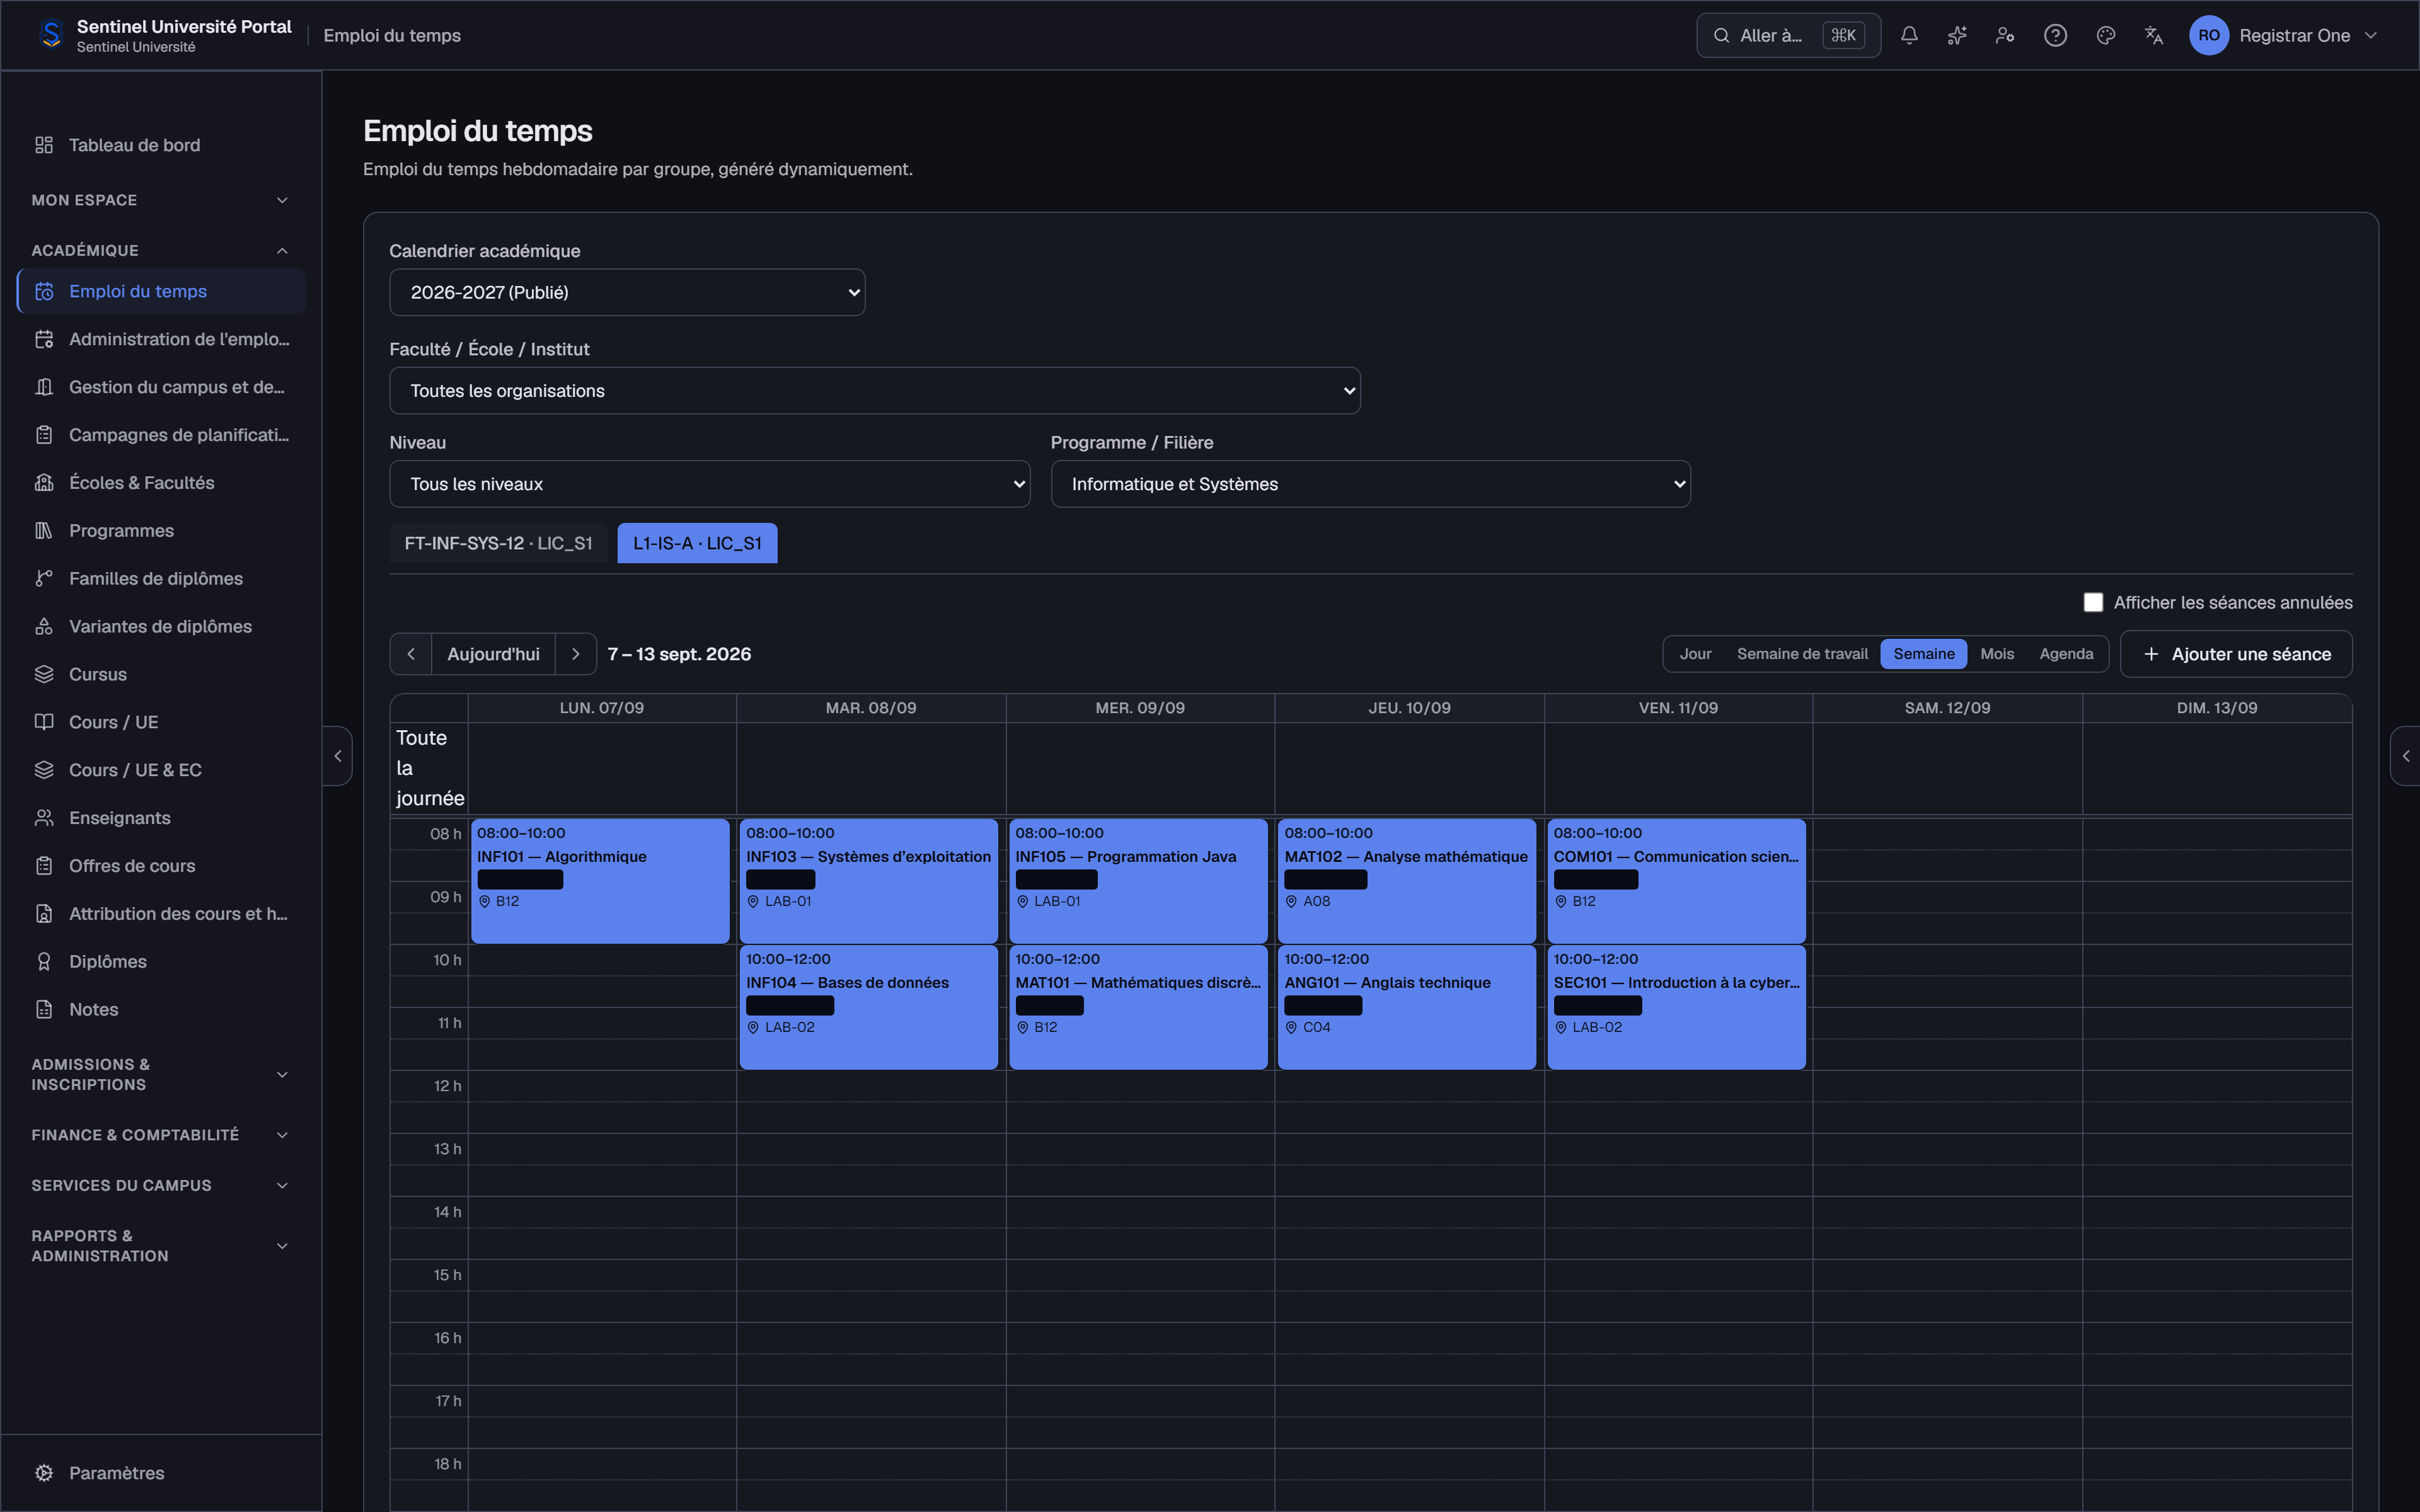
Task: Click Ajouter une séance button
Action: [x=2236, y=654]
